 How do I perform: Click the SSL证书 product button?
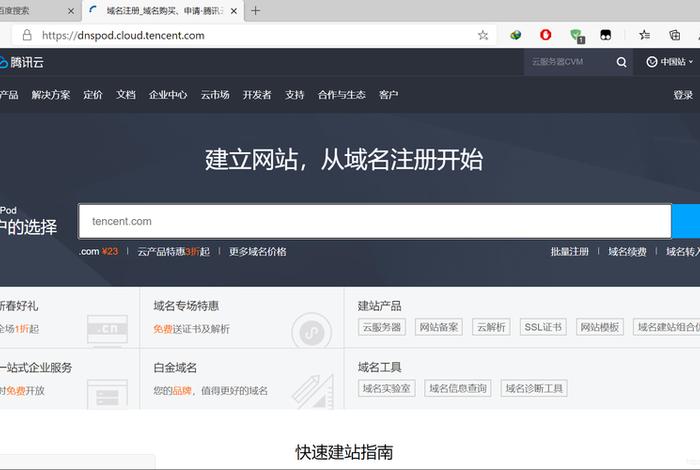[543, 327]
